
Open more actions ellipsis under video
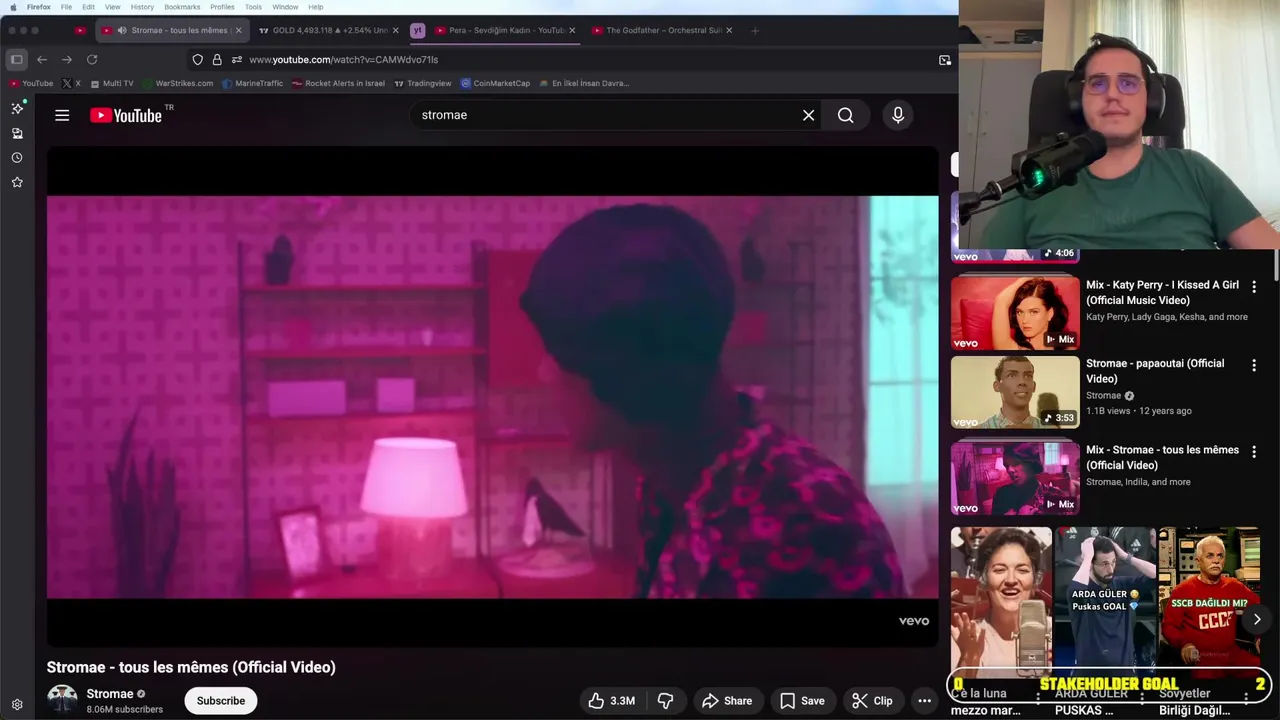click(925, 701)
